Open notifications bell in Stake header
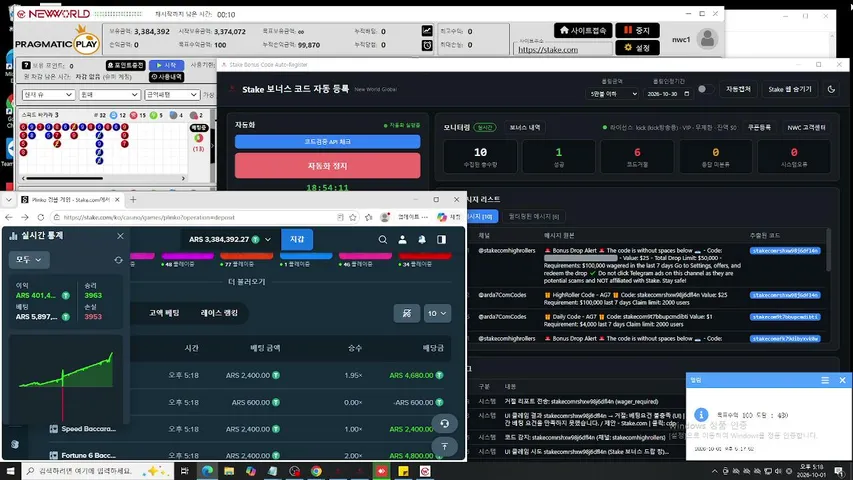Screen dimensions: 853x480 click(422, 239)
